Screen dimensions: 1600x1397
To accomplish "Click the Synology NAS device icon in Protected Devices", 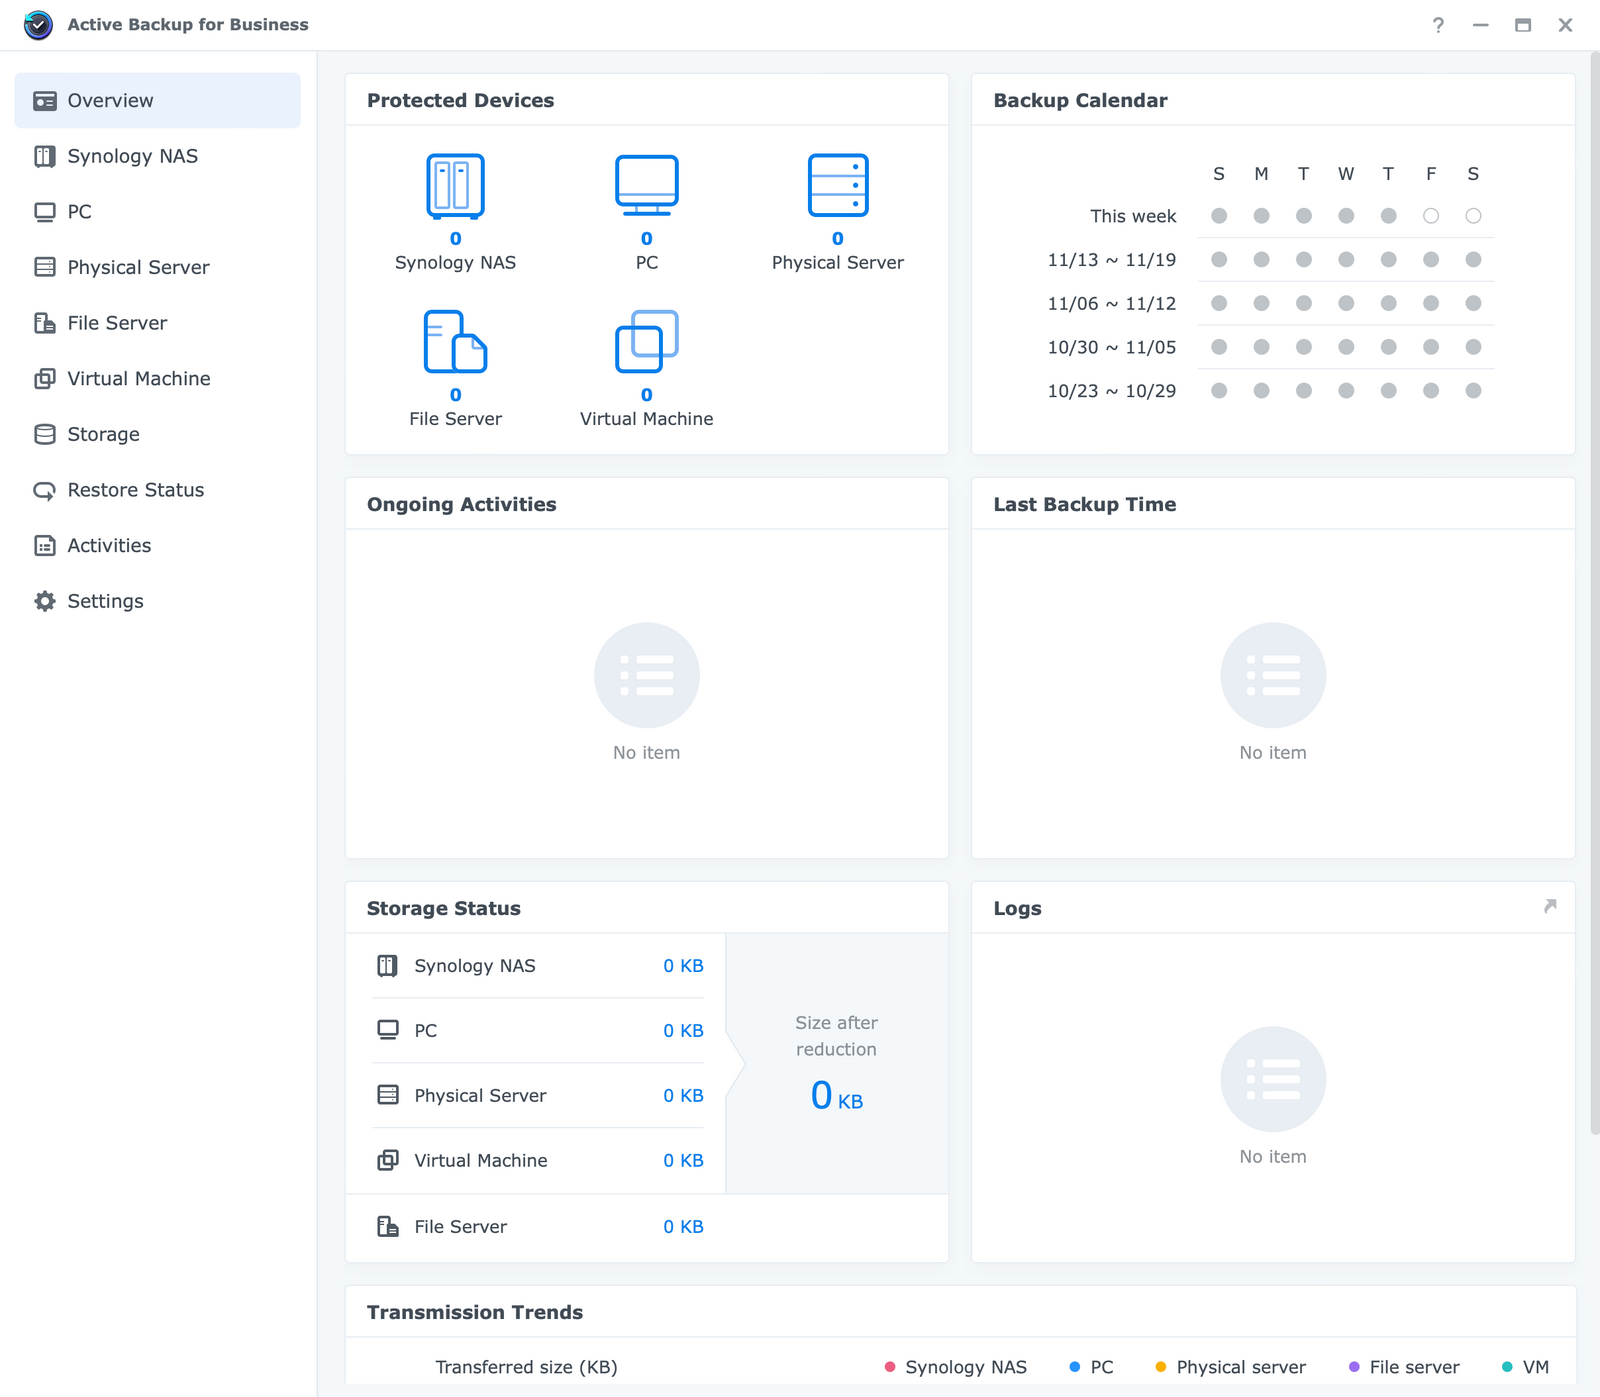I will click(456, 186).
